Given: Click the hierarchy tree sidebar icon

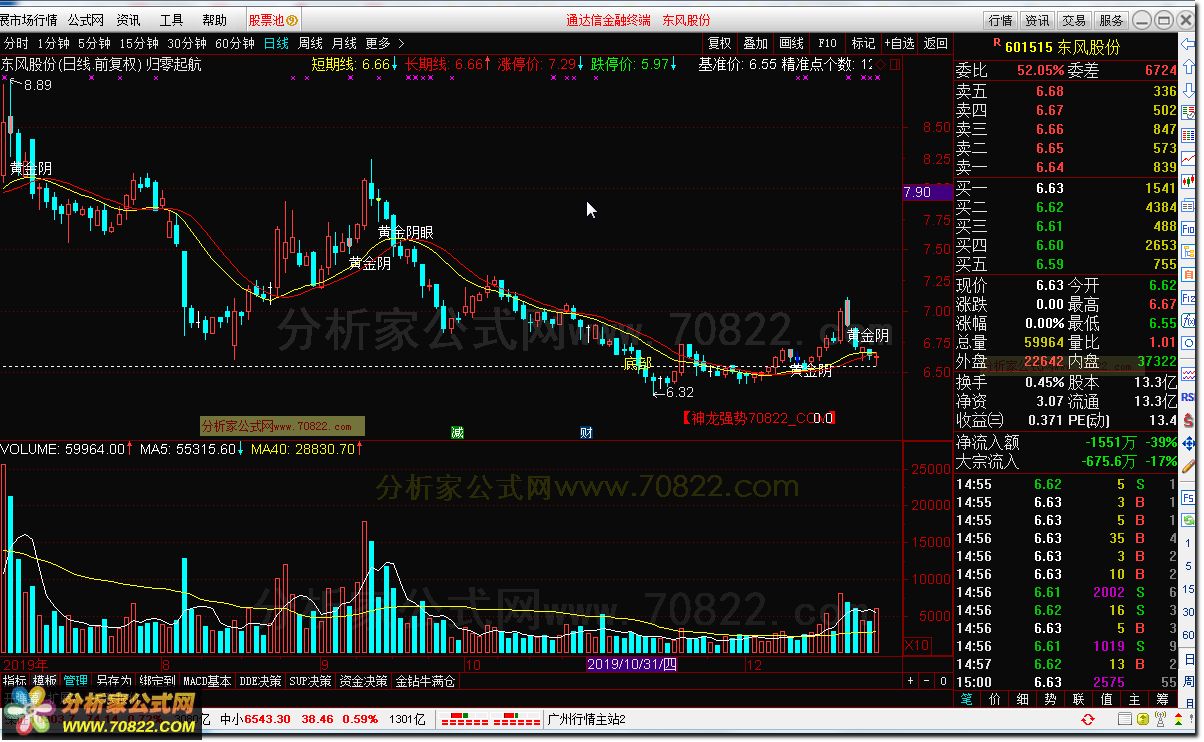Looking at the screenshot, I should click(1188, 252).
